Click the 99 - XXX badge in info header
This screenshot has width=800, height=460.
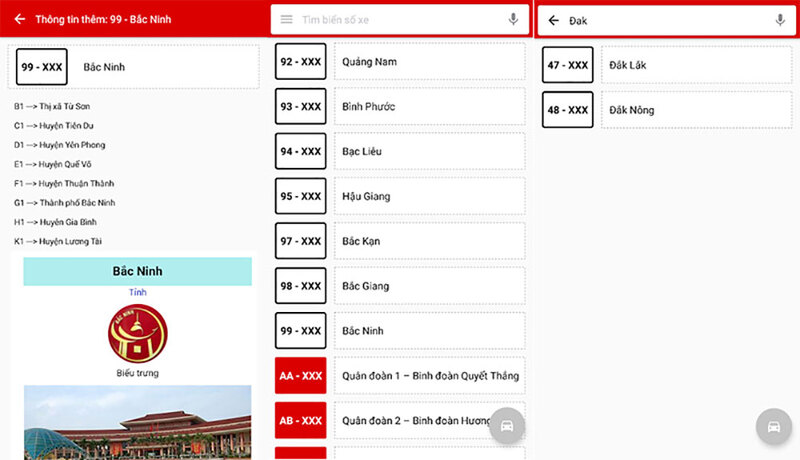(x=42, y=67)
